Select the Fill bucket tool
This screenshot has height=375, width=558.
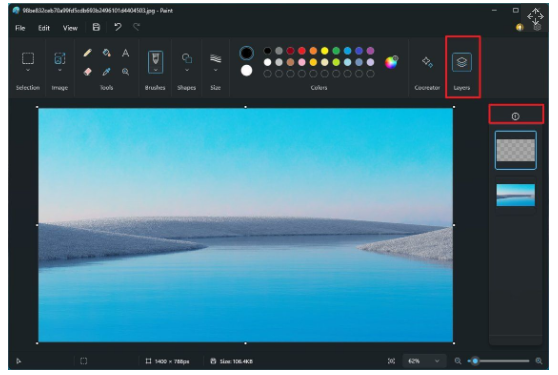(106, 53)
